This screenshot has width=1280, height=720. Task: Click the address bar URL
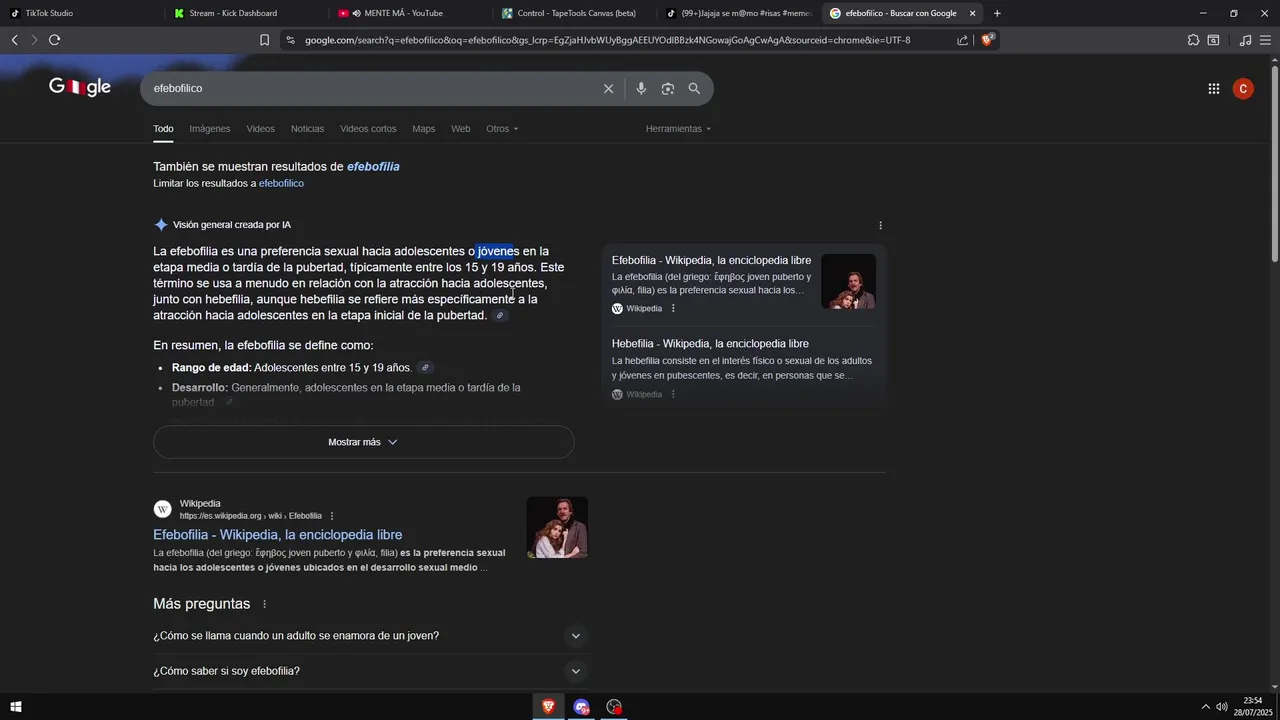(x=607, y=40)
